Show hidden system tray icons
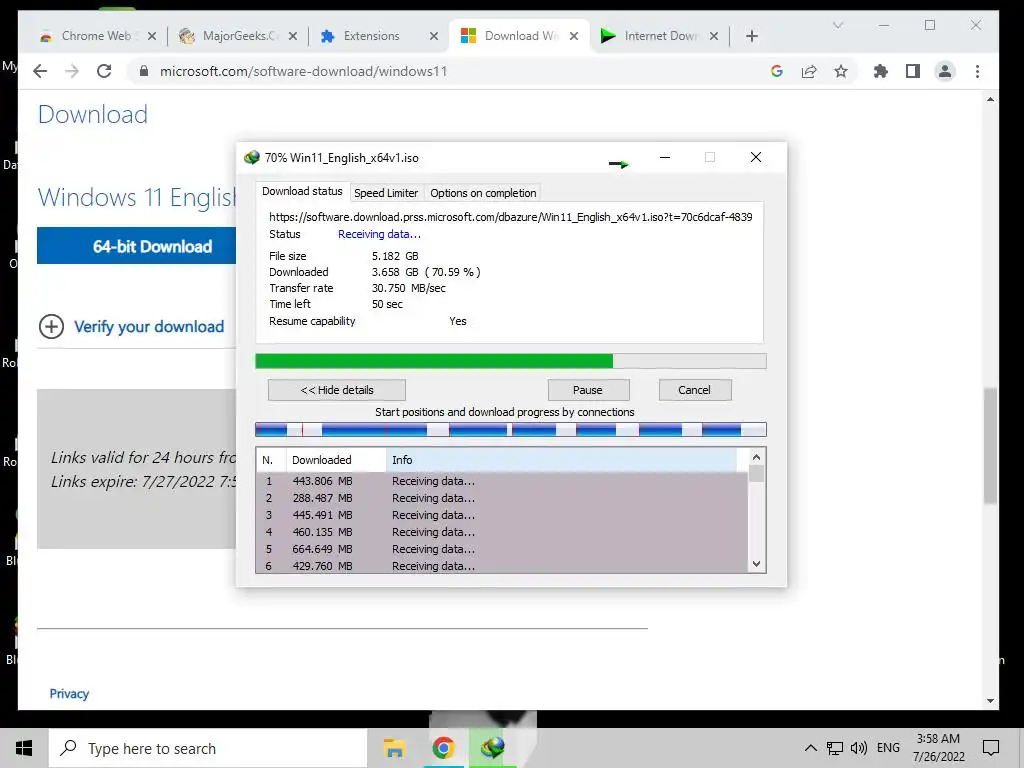Image resolution: width=1024 pixels, height=768 pixels. (x=810, y=748)
